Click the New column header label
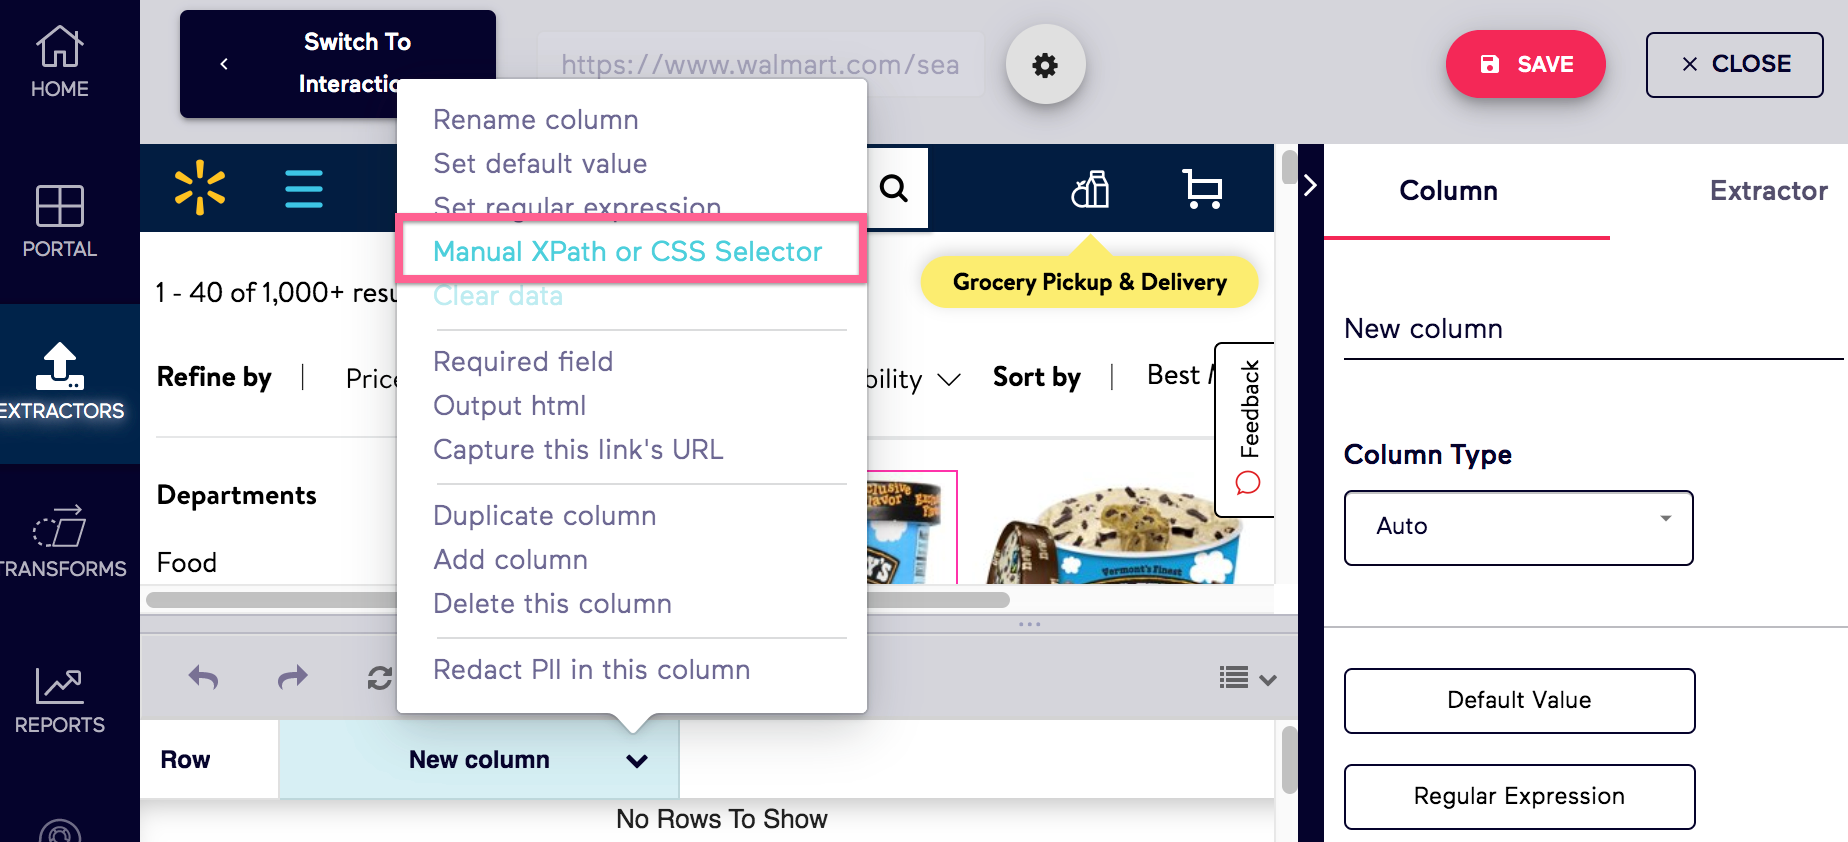1848x842 pixels. tap(479, 760)
